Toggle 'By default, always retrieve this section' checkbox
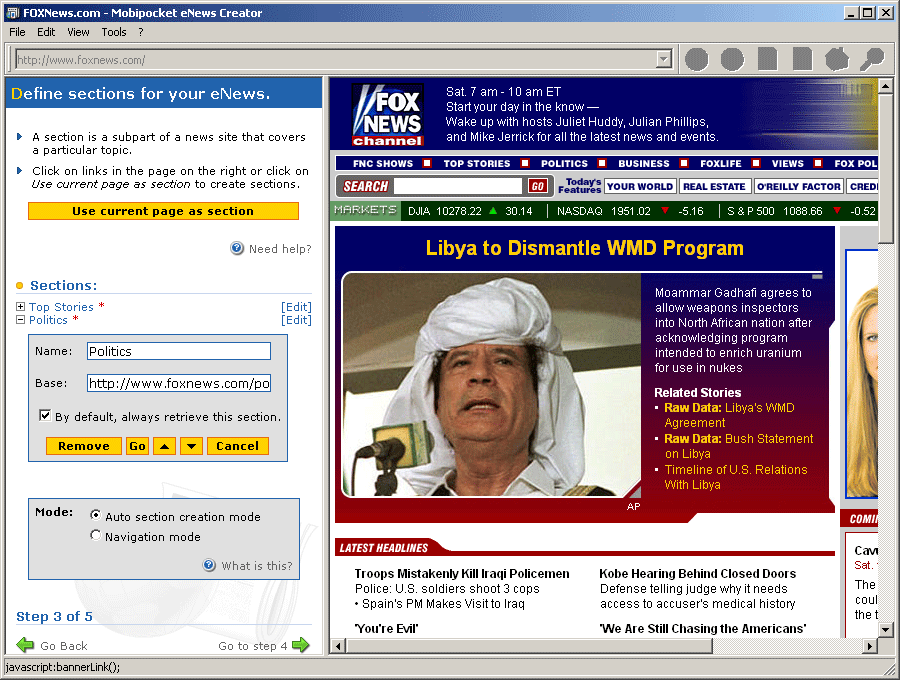 pos(45,415)
